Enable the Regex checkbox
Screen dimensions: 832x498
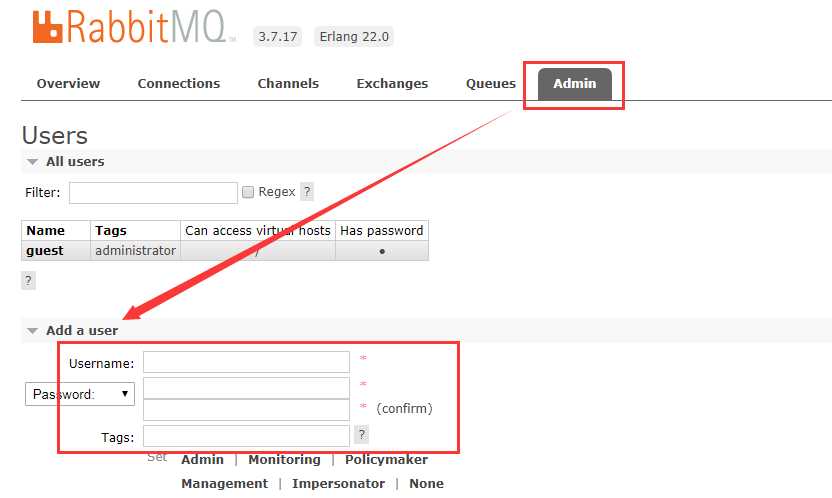click(x=248, y=192)
